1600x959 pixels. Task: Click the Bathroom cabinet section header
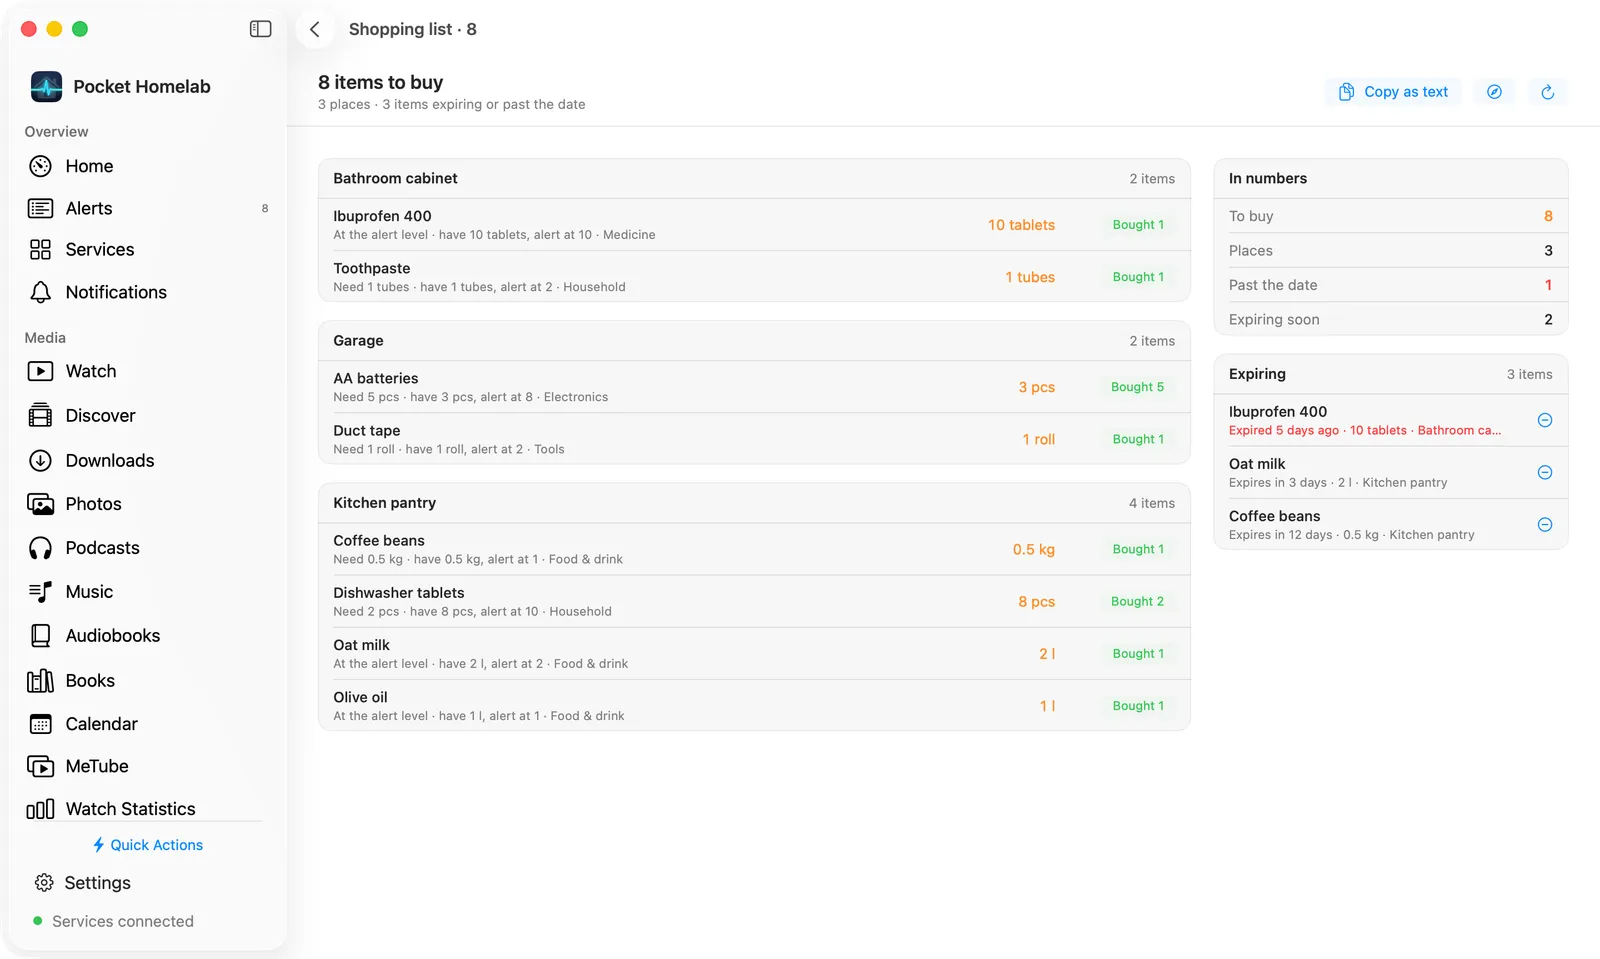coord(754,178)
